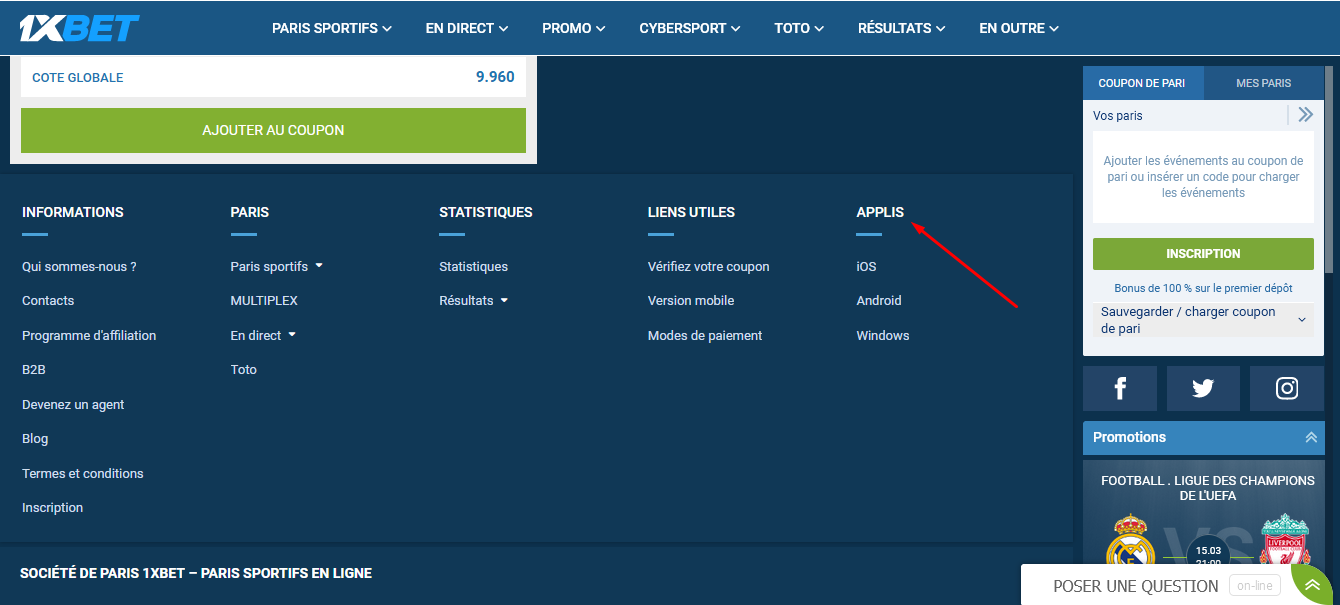1340x605 pixels.
Task: Open the CYBERSPORT menu
Action: [690, 28]
